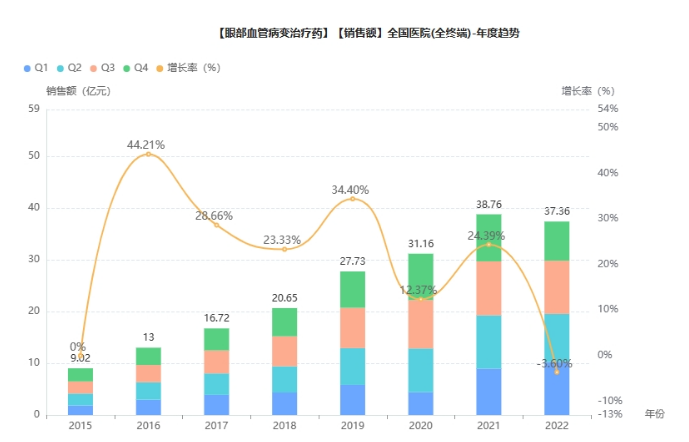689x442 pixels.
Task: Click the 增长率(%) right axis title
Action: point(588,91)
